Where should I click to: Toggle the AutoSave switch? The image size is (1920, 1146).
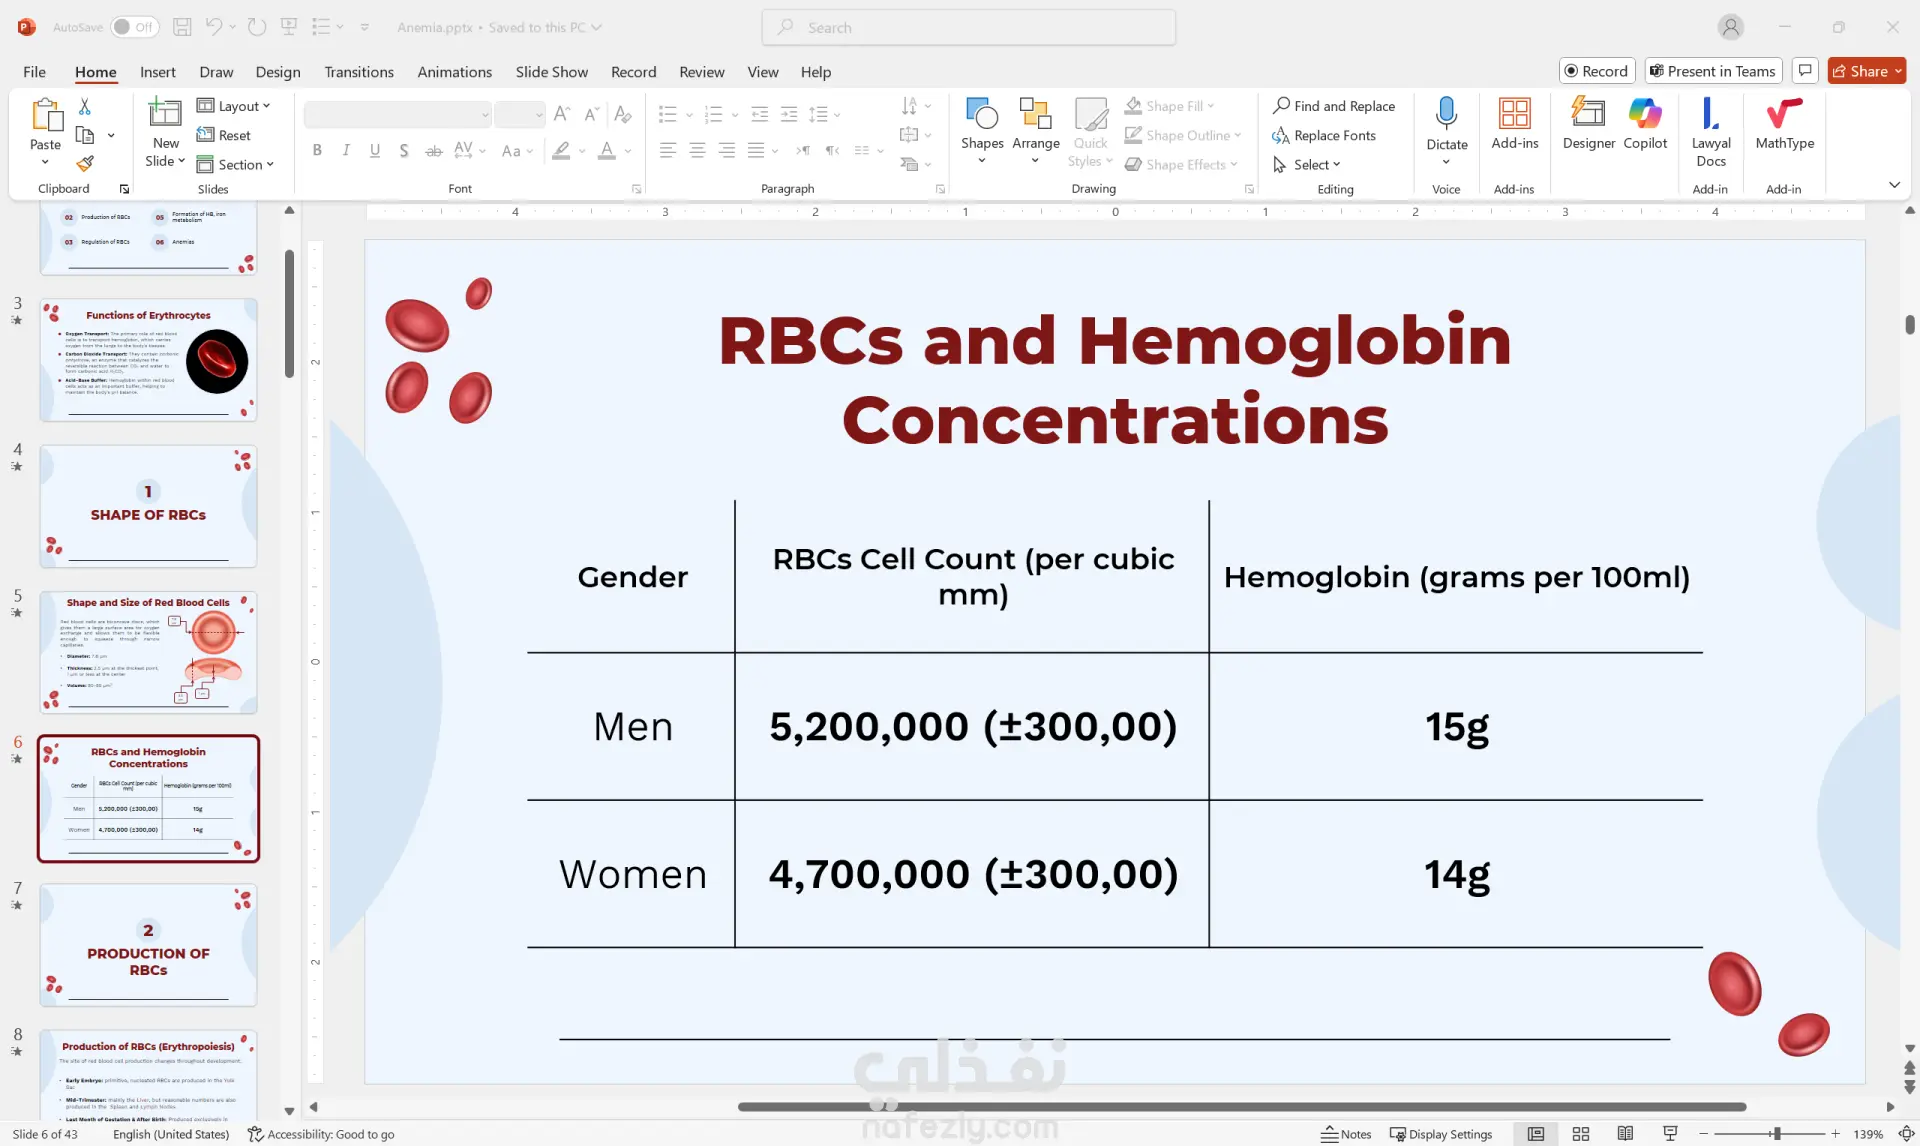point(134,27)
